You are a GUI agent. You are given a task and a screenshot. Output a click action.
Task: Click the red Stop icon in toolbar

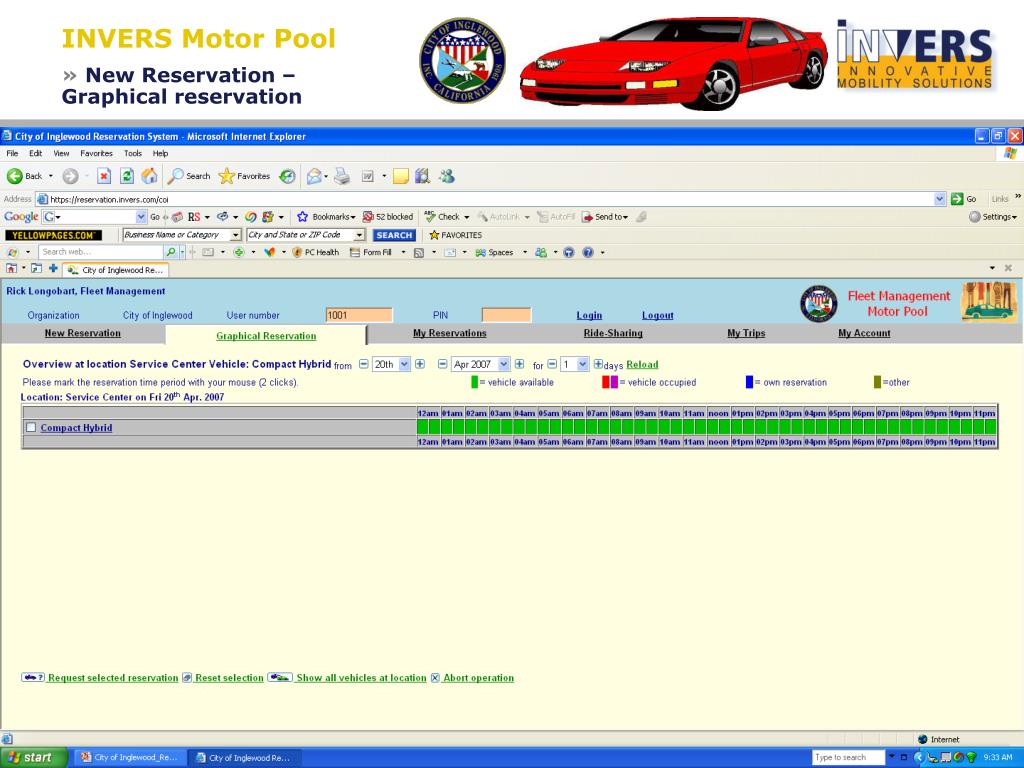pos(103,176)
